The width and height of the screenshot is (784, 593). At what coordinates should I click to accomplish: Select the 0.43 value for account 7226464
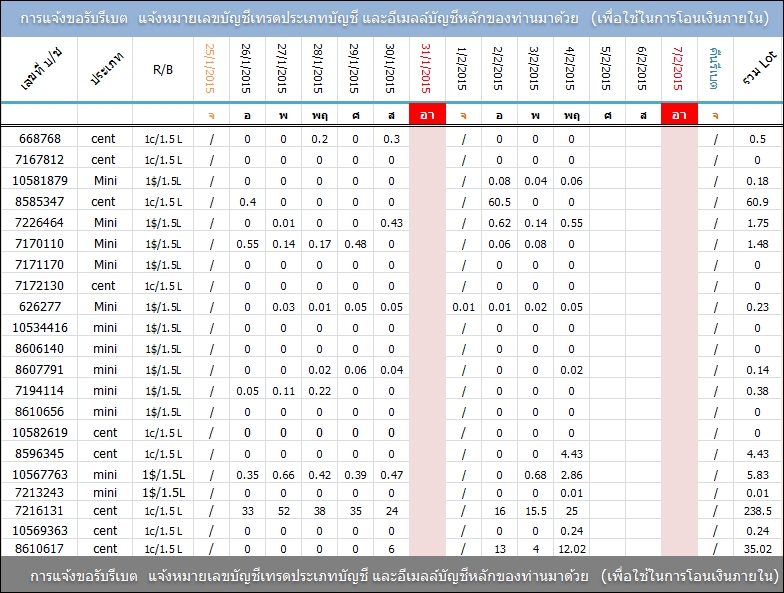391,223
